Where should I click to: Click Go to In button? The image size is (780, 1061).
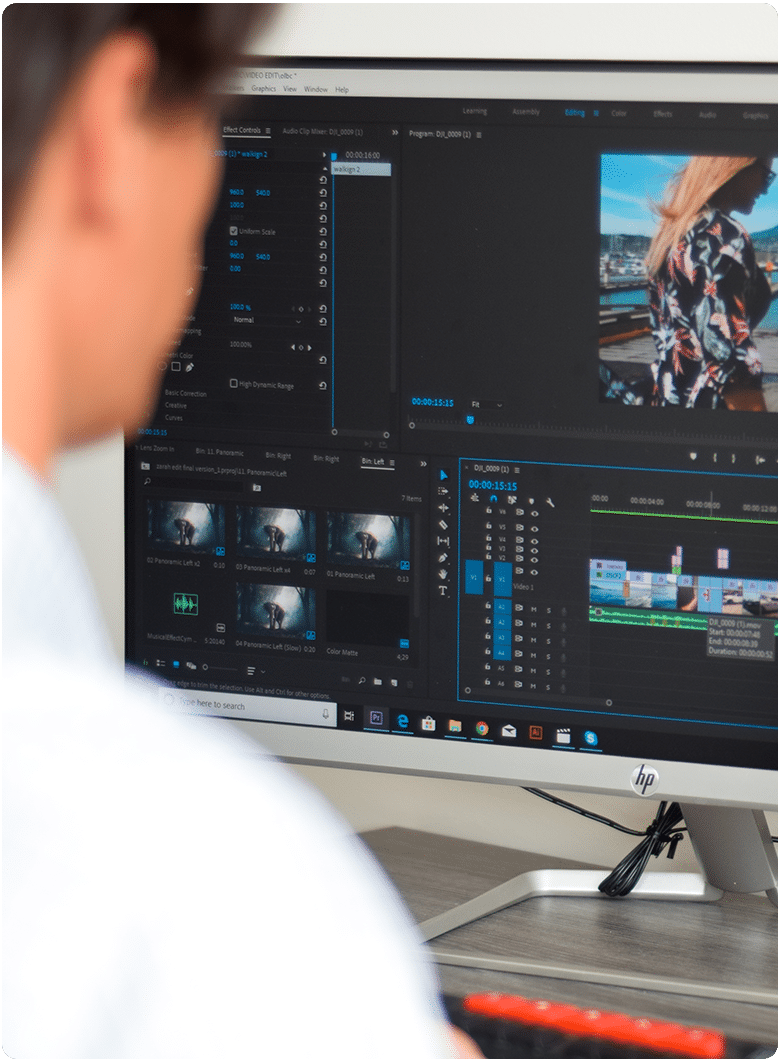[x=760, y=460]
